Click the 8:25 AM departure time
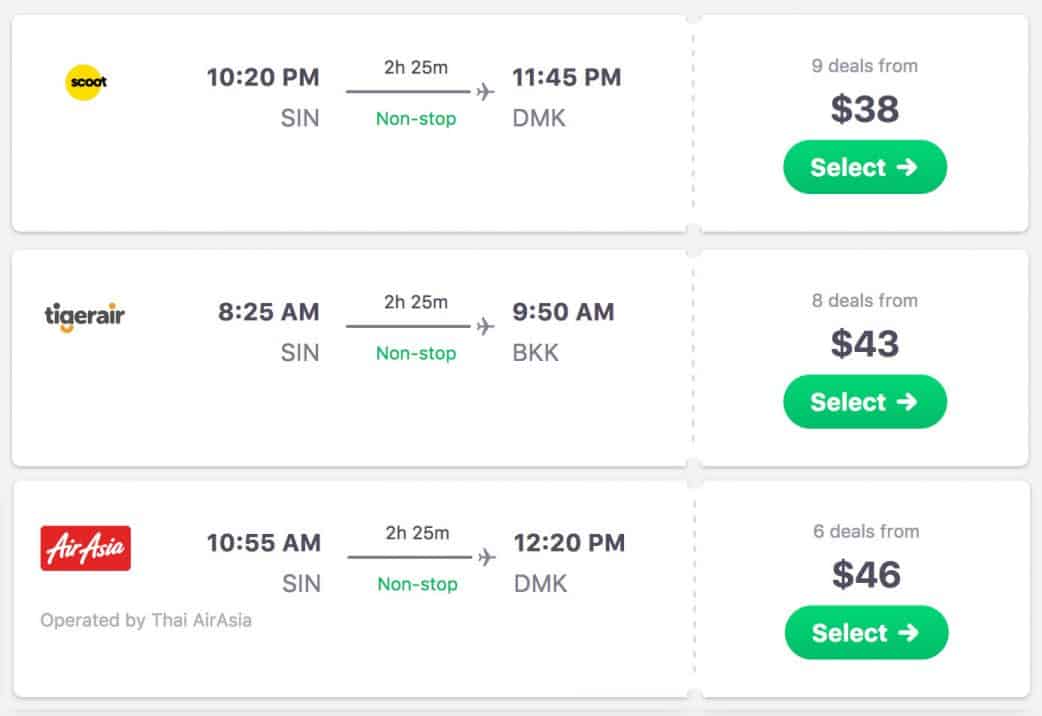 [x=269, y=312]
